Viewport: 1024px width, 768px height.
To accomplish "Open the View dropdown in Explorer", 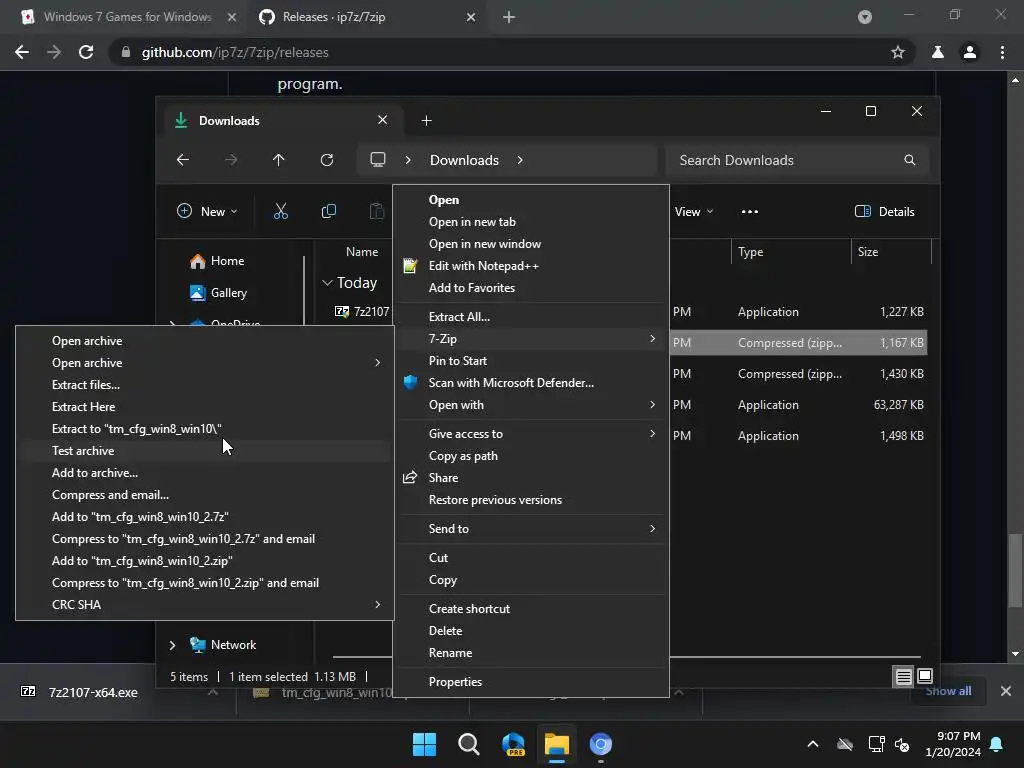I will (694, 212).
